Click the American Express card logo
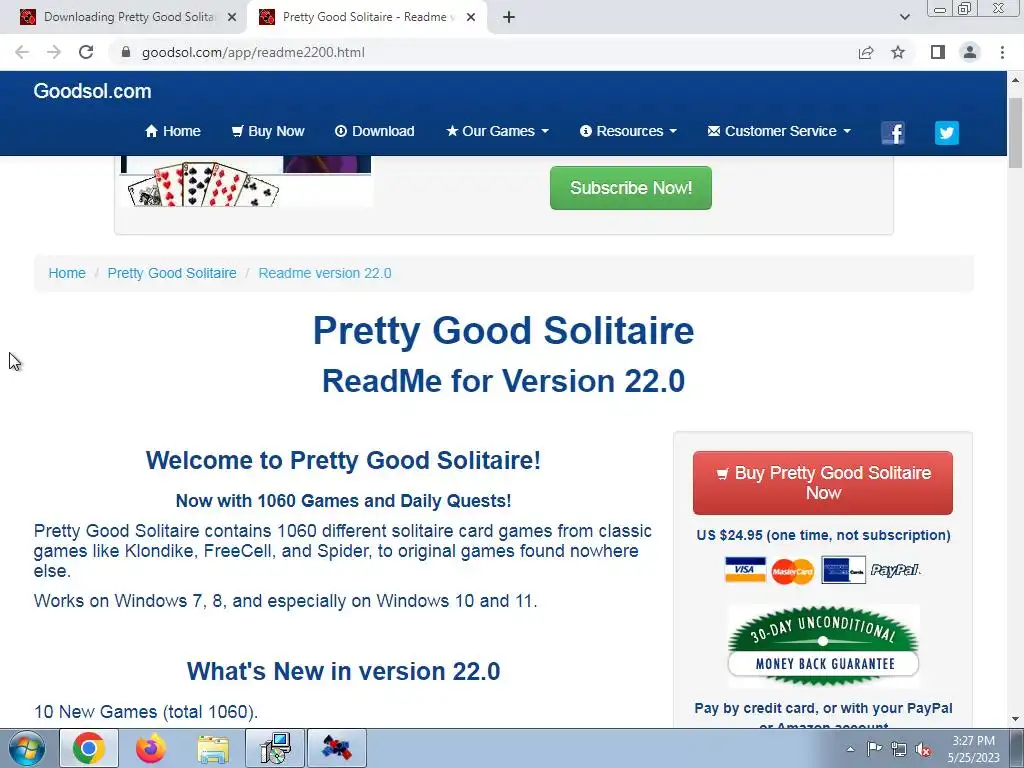Viewport: 1024px width, 768px height. pyautogui.click(x=843, y=570)
